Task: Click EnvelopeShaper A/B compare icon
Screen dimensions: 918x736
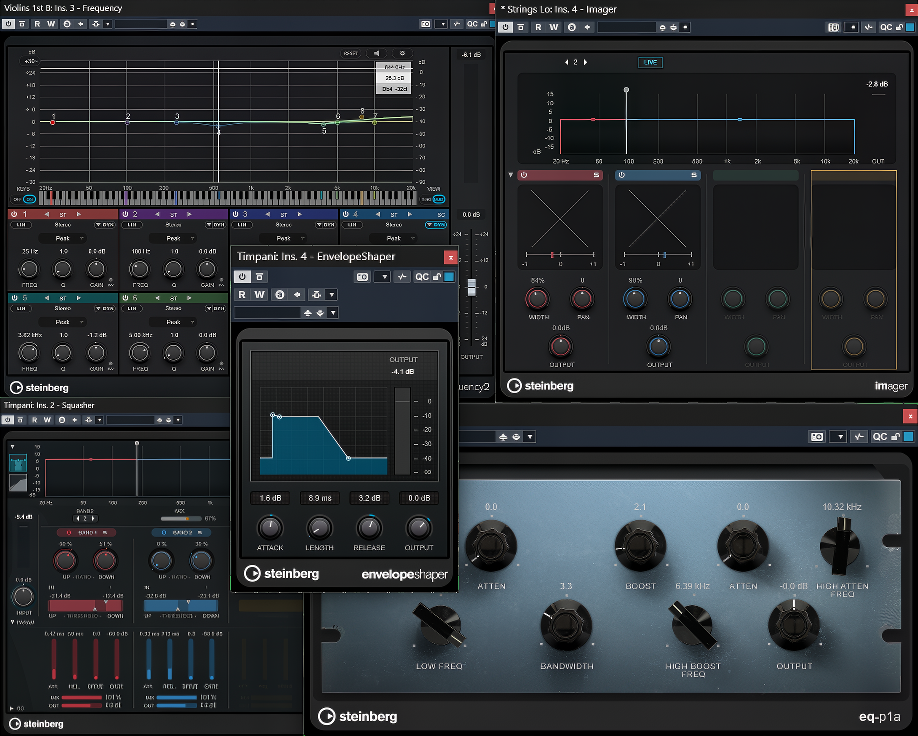Action: point(280,295)
